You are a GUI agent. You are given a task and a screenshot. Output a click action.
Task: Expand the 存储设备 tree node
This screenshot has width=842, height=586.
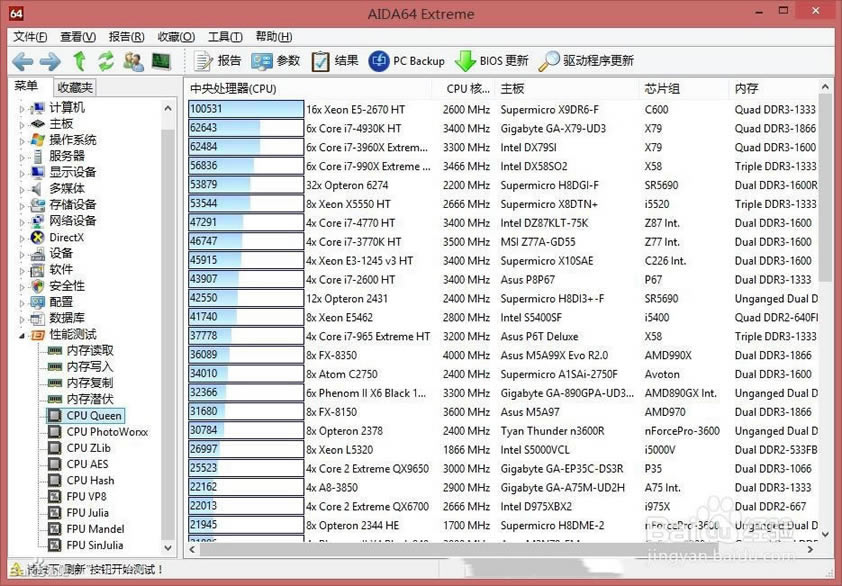coord(22,206)
